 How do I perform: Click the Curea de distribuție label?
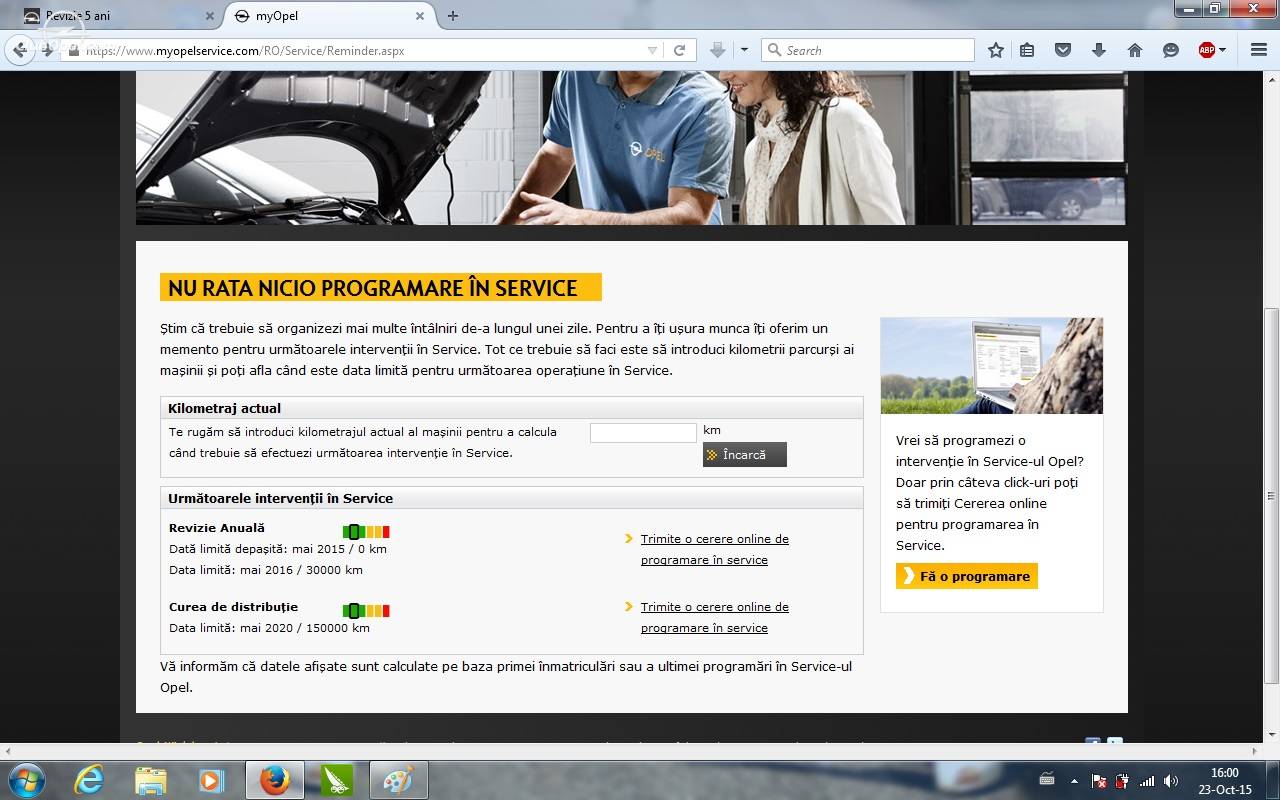pyautogui.click(x=233, y=607)
